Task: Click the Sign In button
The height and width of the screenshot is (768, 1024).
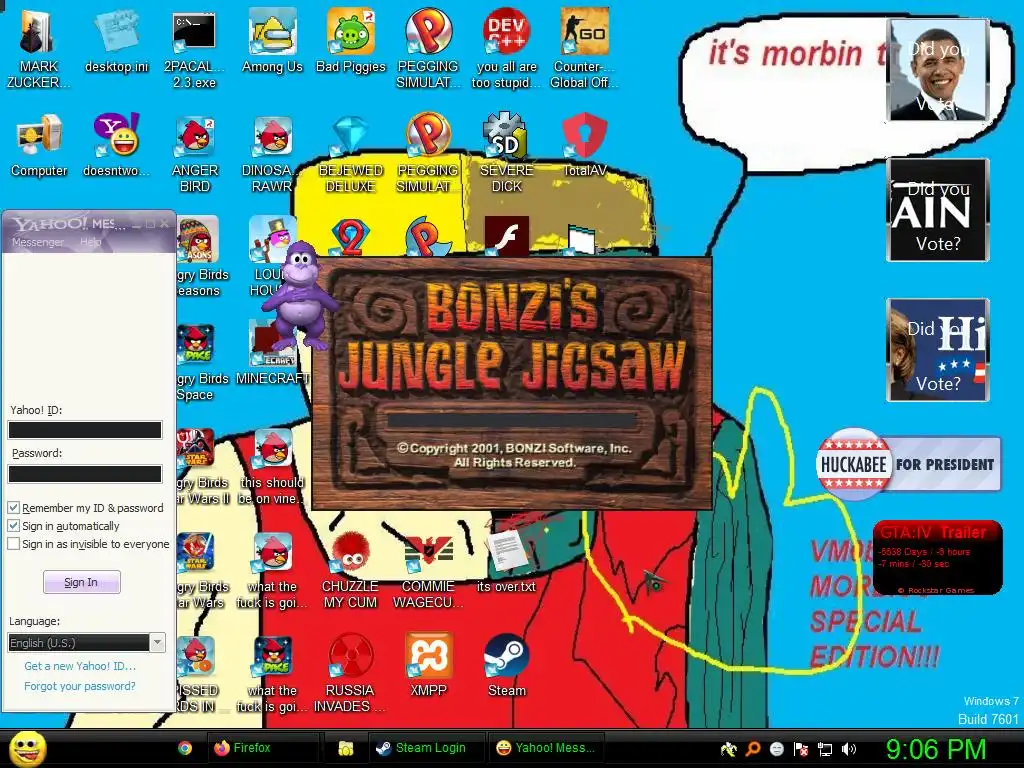Action: coord(82,582)
